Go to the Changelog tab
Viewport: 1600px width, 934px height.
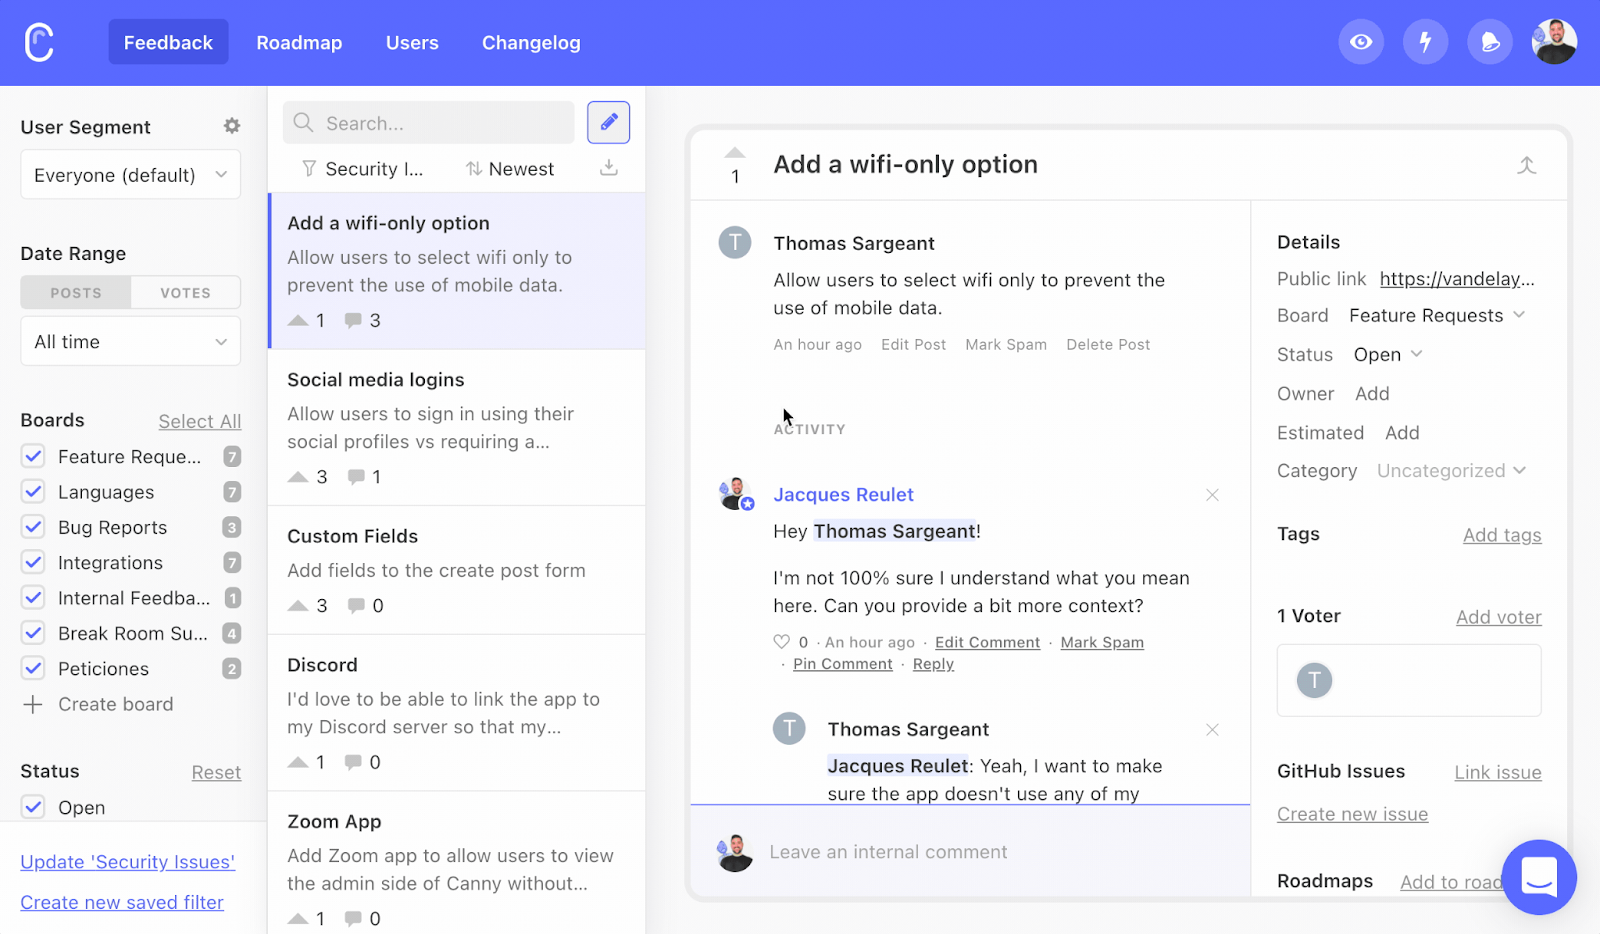pos(531,43)
